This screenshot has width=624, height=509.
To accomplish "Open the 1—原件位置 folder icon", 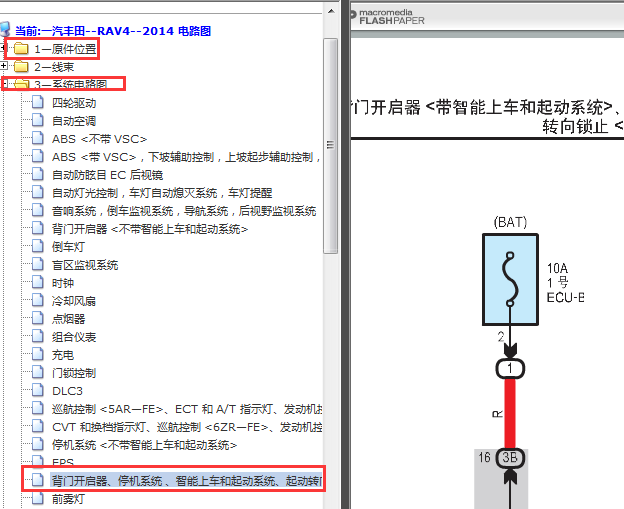I will (x=21, y=49).
